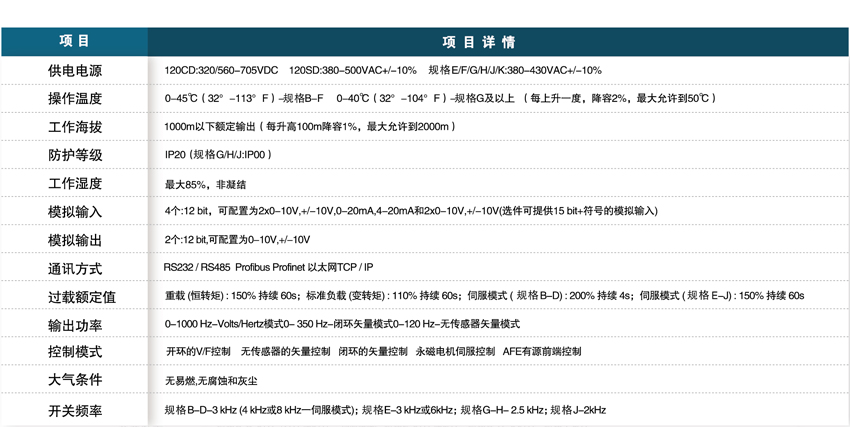
Task: Click the RS232 / RS485 communication text
Action: [196, 268]
